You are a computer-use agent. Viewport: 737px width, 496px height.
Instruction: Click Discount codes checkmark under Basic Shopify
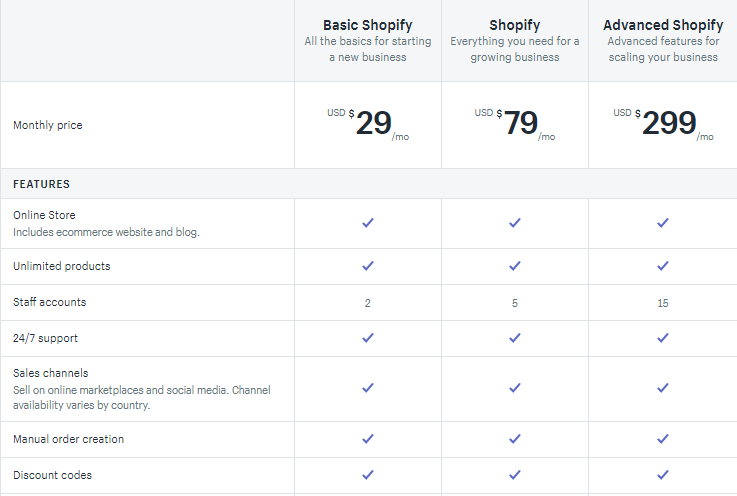[367, 475]
